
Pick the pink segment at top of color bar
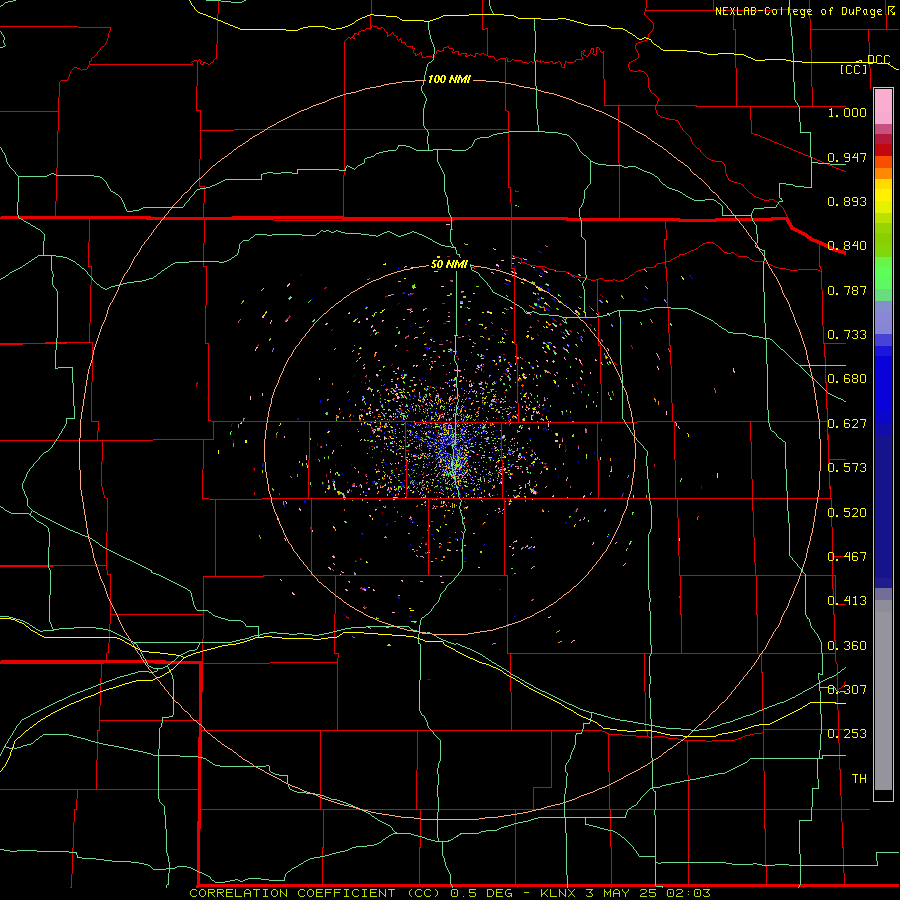883,107
